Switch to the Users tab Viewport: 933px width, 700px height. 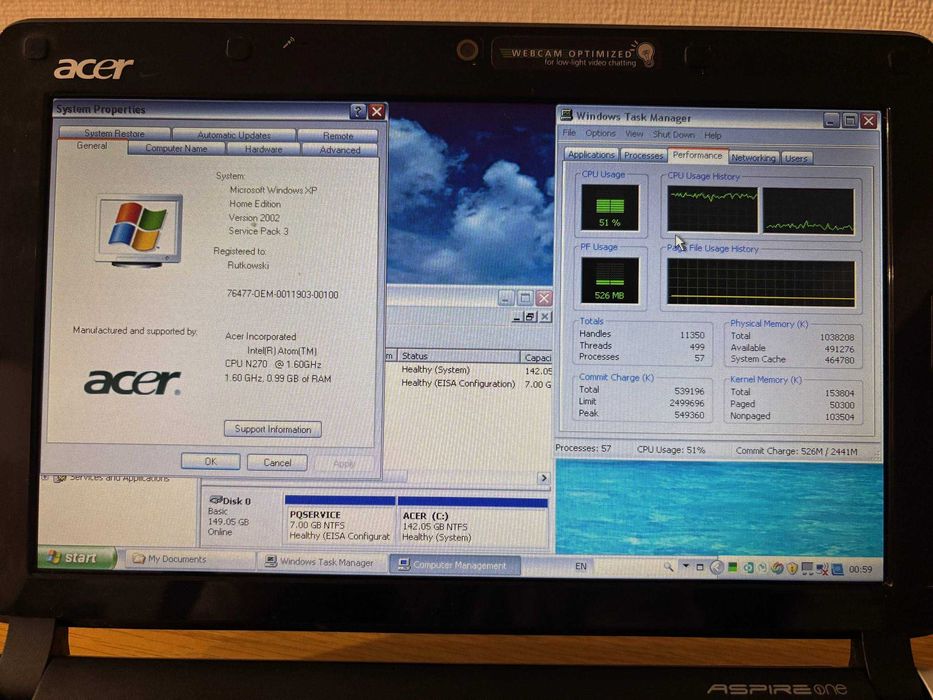point(796,158)
